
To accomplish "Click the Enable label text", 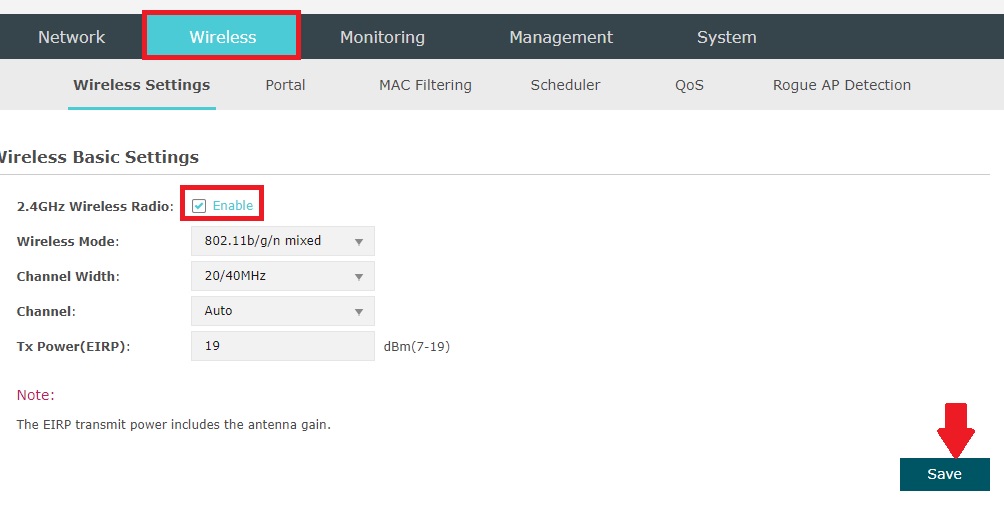I will click(x=232, y=206).
